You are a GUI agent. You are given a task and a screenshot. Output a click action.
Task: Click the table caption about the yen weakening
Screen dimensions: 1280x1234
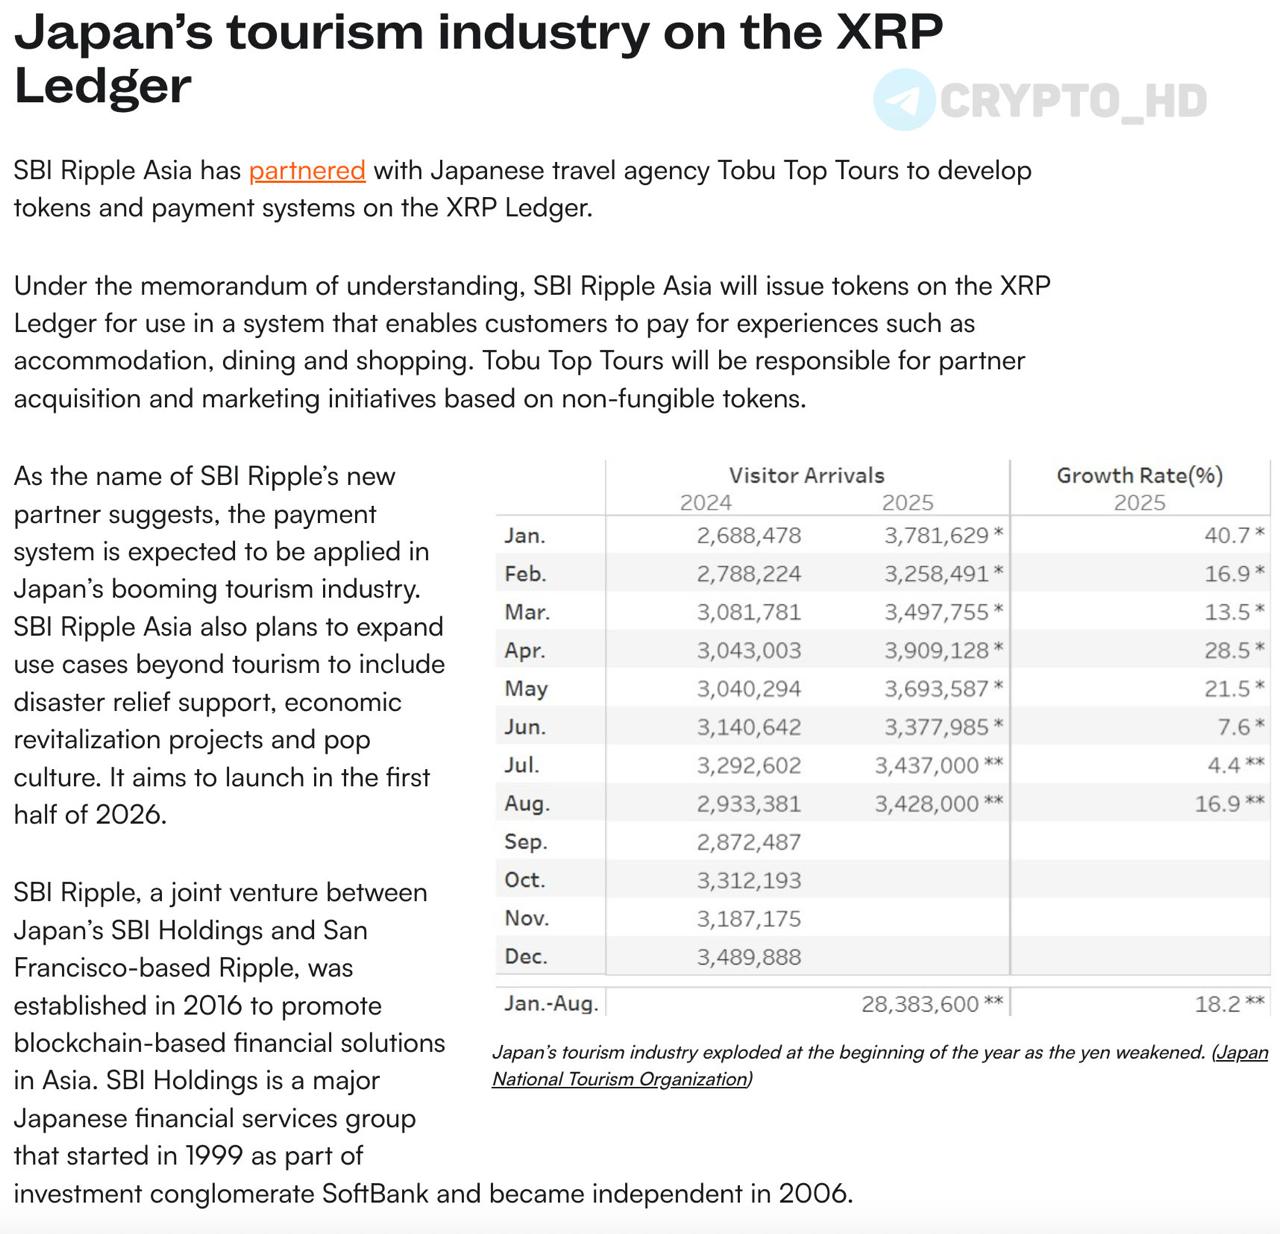click(848, 1052)
